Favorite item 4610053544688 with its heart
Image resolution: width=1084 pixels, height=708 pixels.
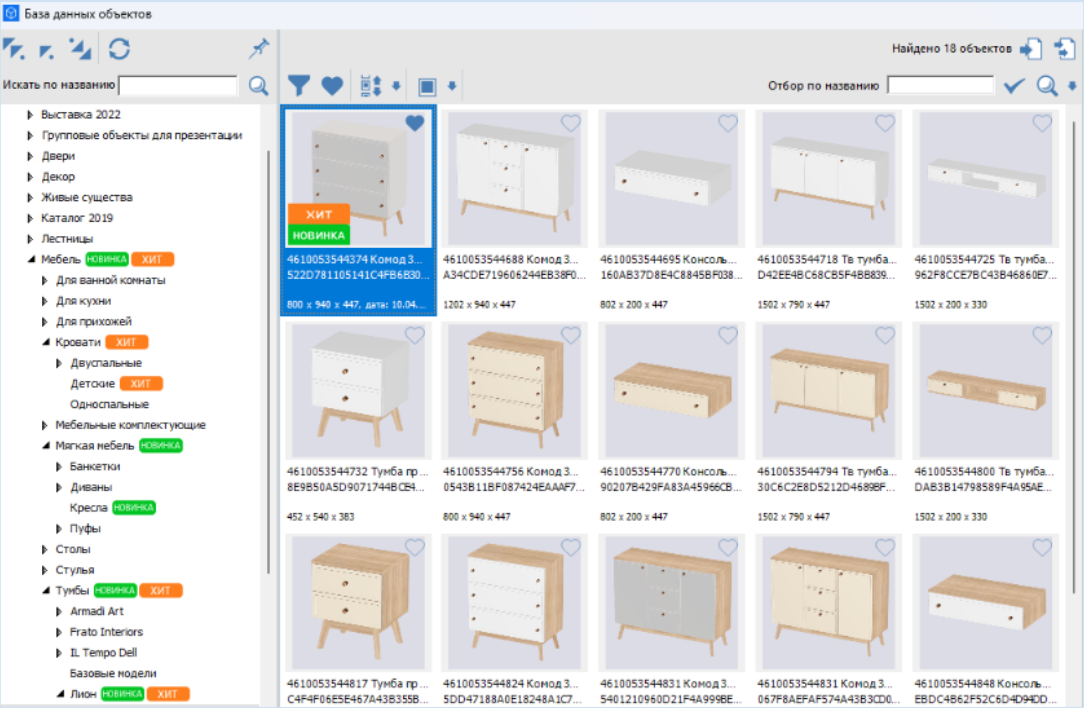(x=570, y=123)
